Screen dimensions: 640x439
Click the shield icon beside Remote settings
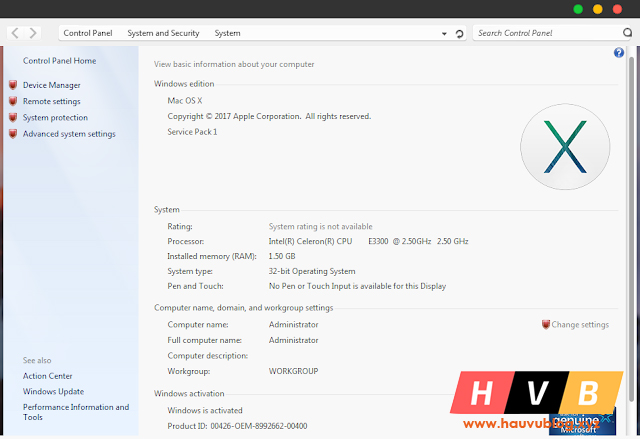click(13, 101)
